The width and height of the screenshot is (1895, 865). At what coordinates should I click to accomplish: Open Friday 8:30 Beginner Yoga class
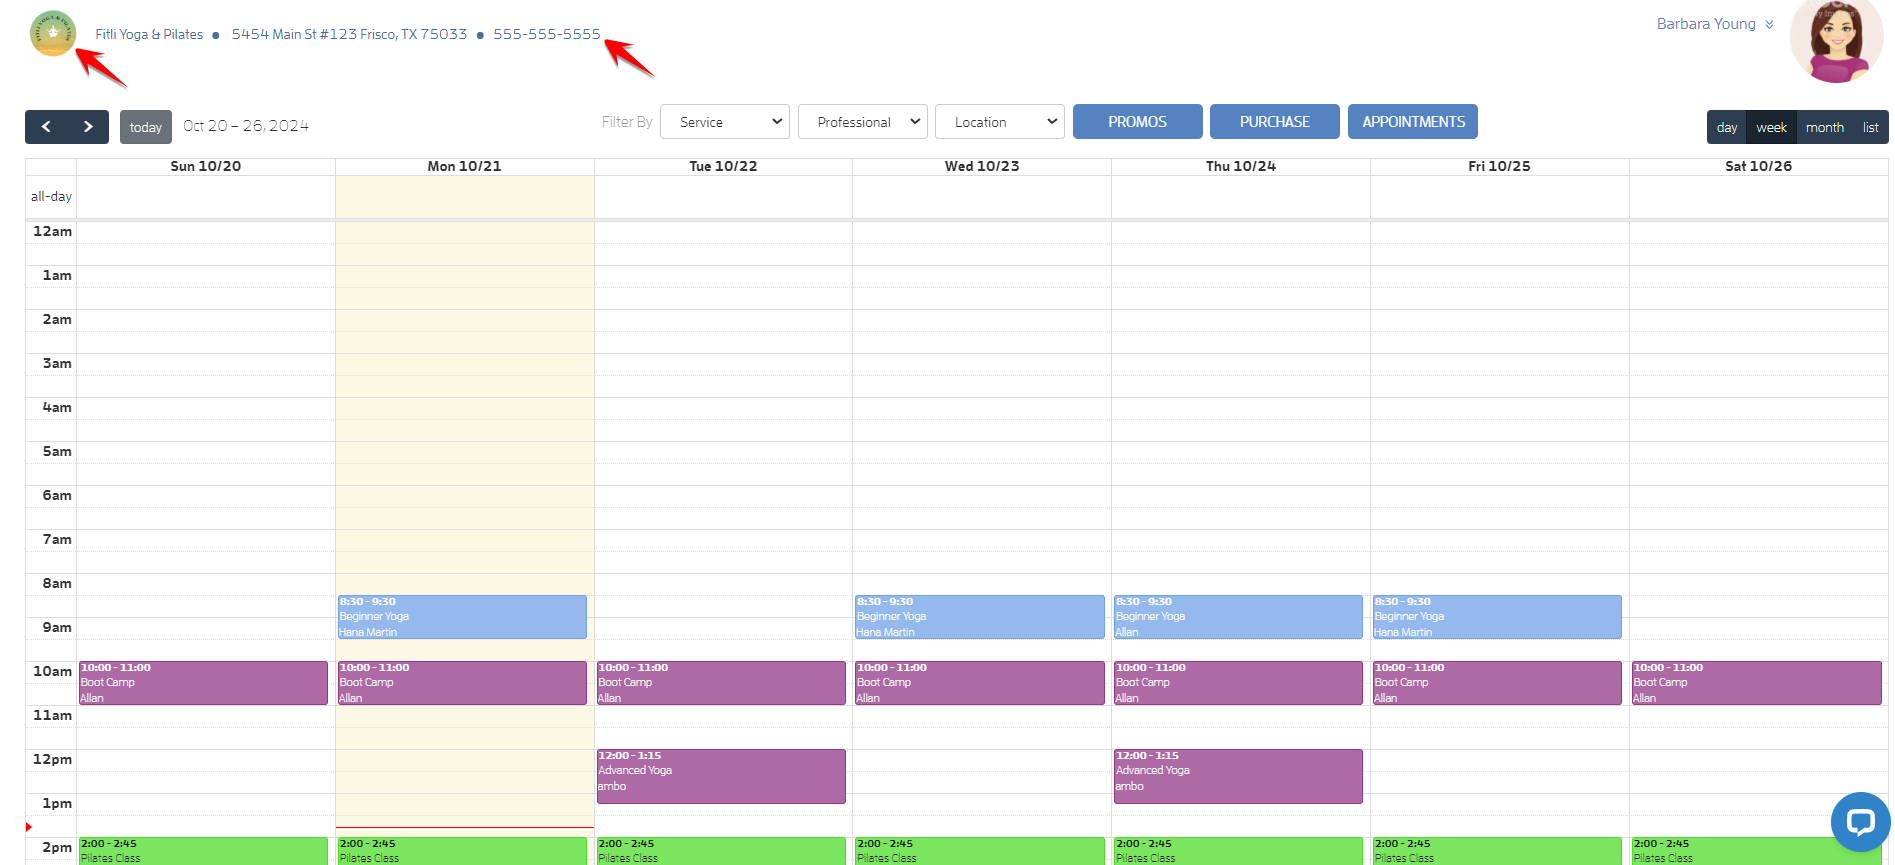[1497, 617]
